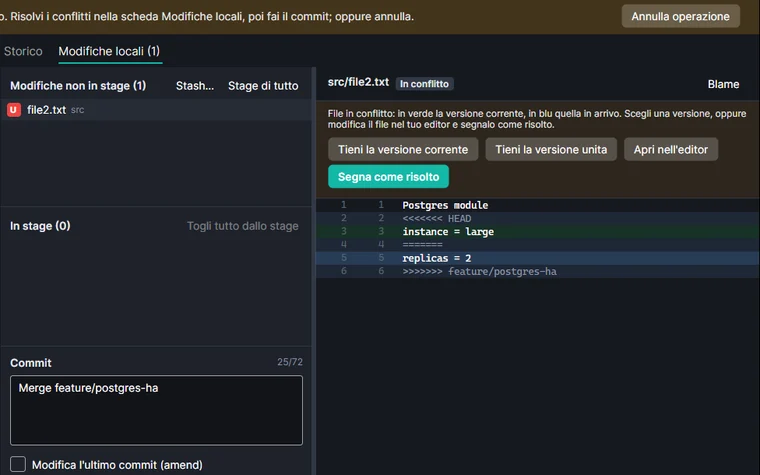Viewport: 760px width, 475px height.
Task: Click the panel splitter between file list and diff
Action: coord(314,271)
